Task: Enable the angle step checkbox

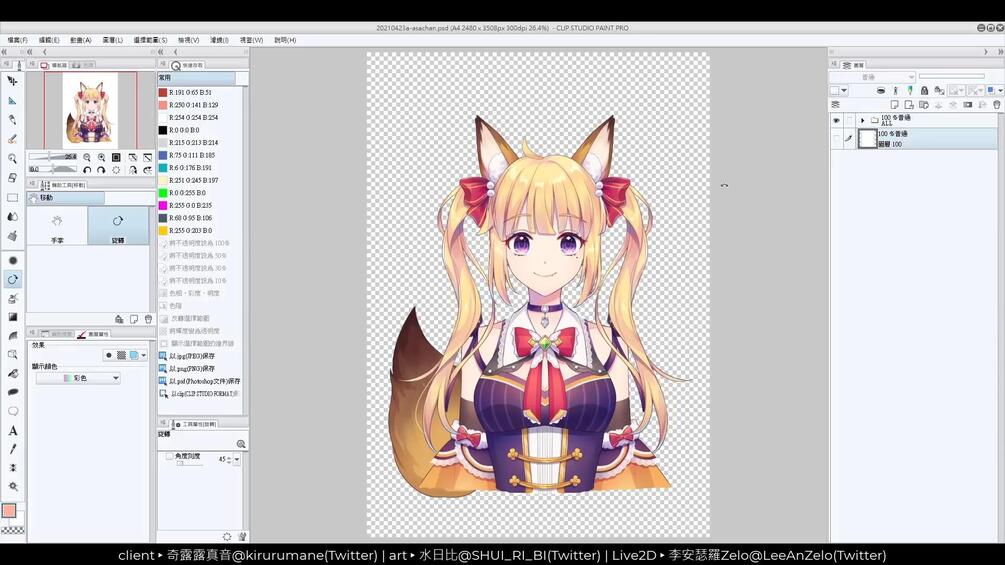Action: point(169,456)
